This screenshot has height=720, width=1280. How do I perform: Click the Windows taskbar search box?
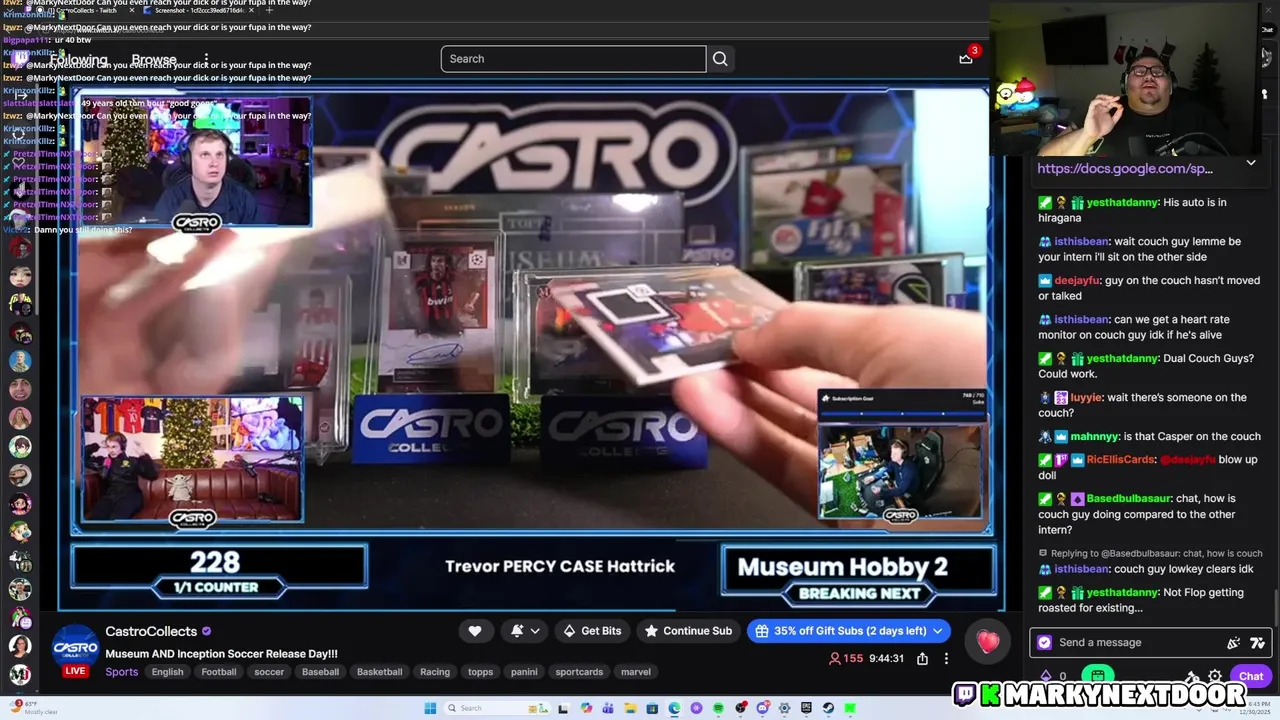pyautogui.click(x=497, y=708)
